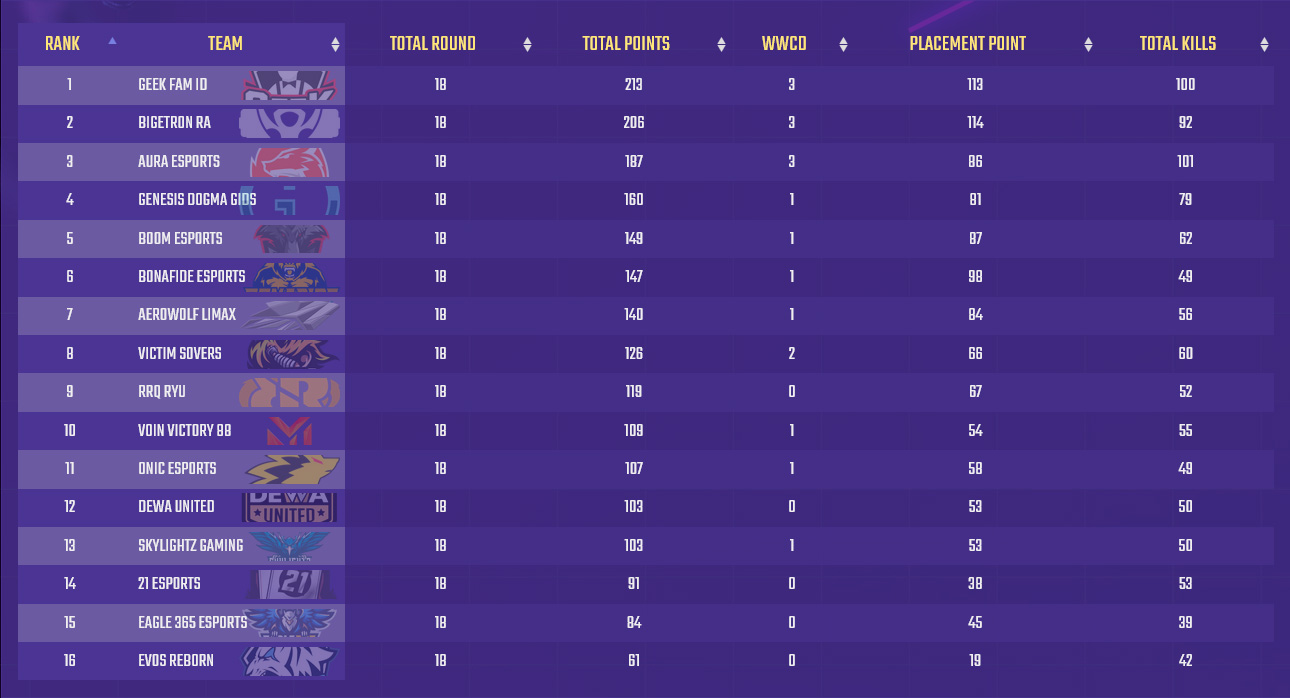
Task: Select the Genesis Dogma GIDS team name
Action: pyautogui.click(x=197, y=200)
